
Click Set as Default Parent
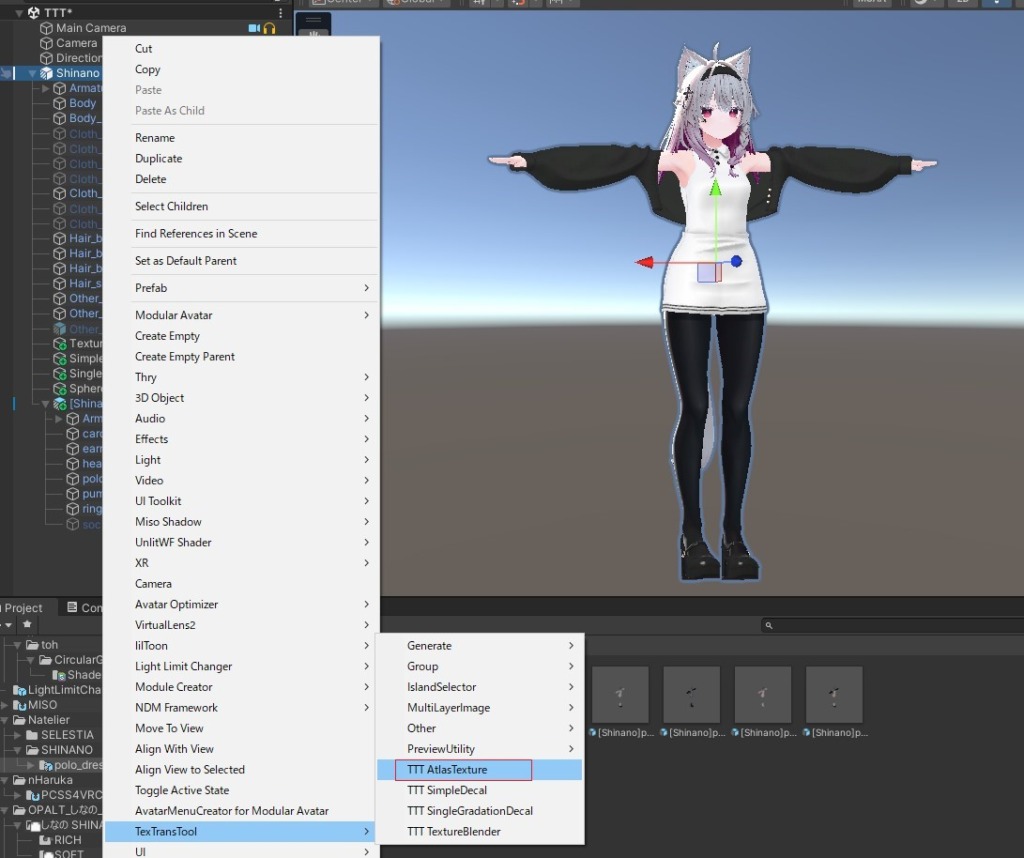pyautogui.click(x=242, y=261)
